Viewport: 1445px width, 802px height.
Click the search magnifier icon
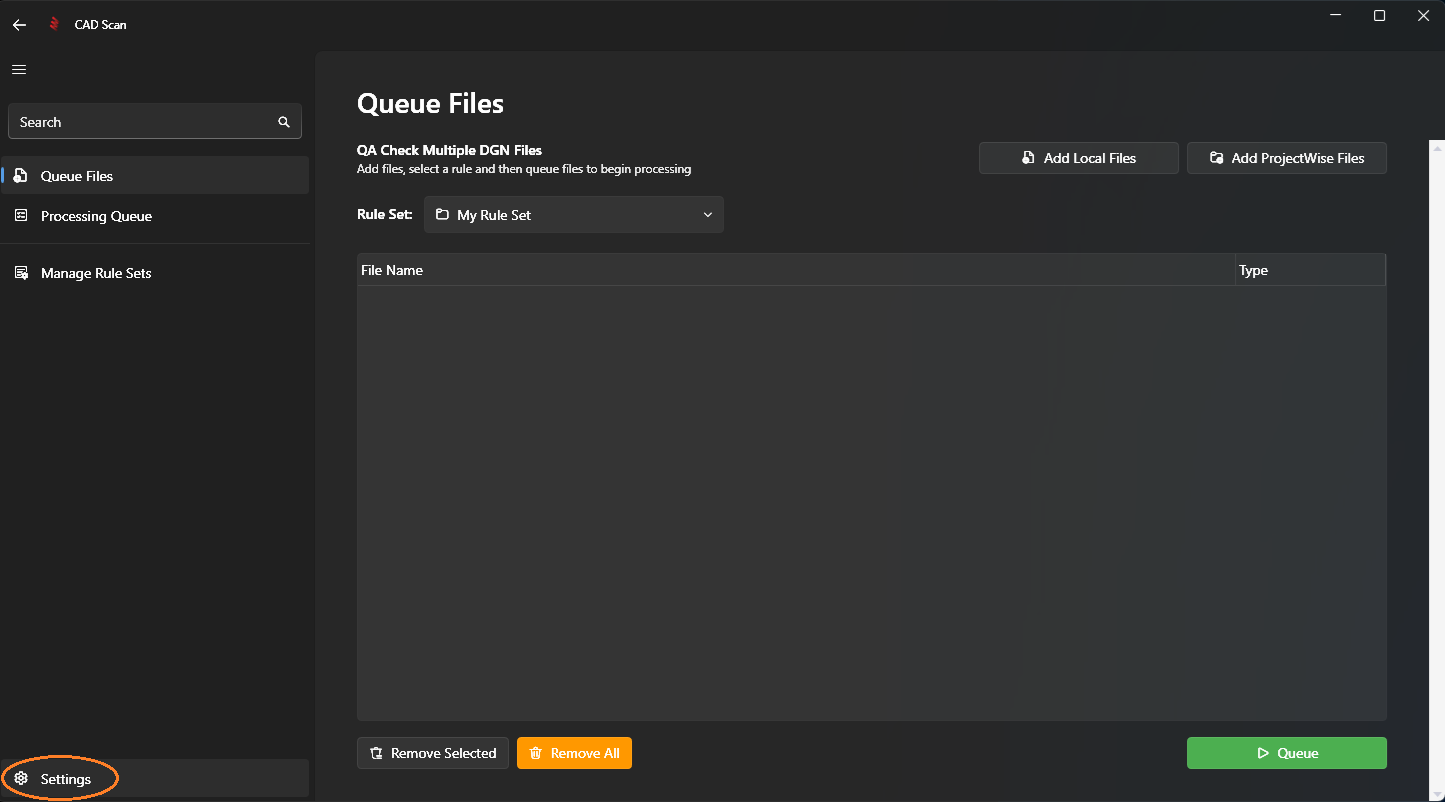284,122
